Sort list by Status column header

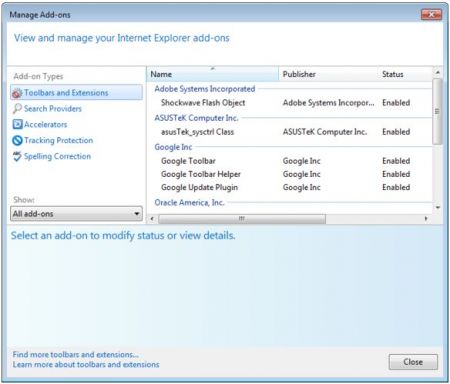point(405,74)
